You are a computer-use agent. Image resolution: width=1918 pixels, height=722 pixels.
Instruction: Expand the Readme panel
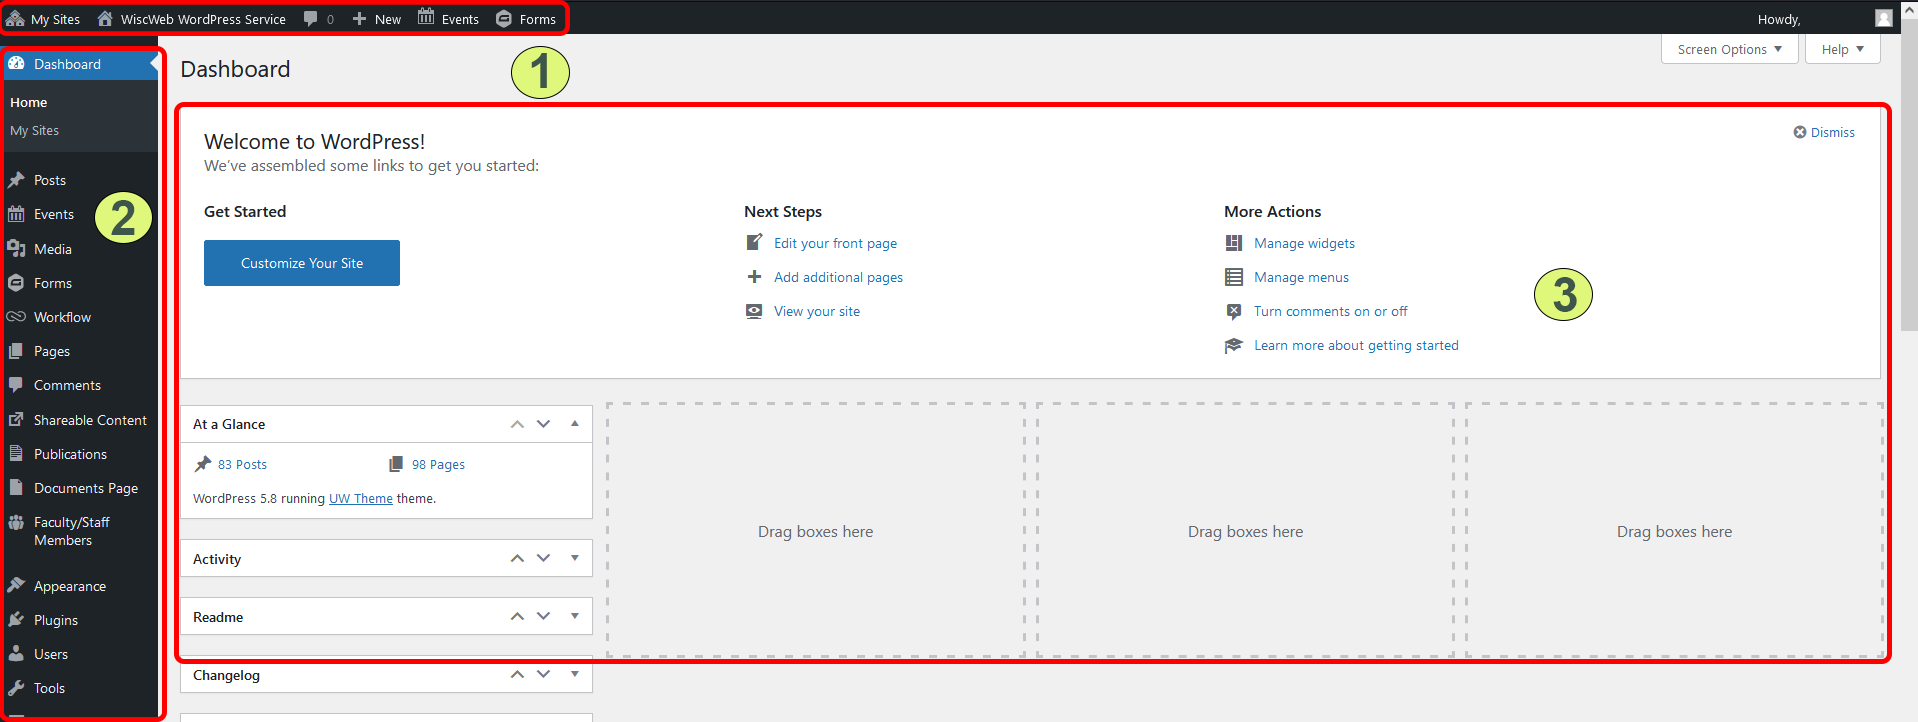(x=575, y=616)
